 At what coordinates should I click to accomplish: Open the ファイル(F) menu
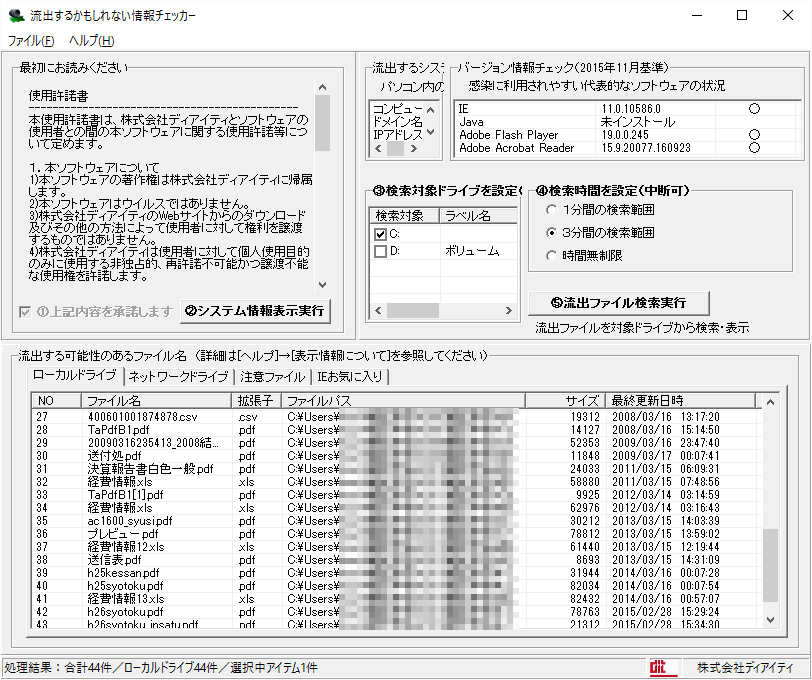(x=31, y=41)
